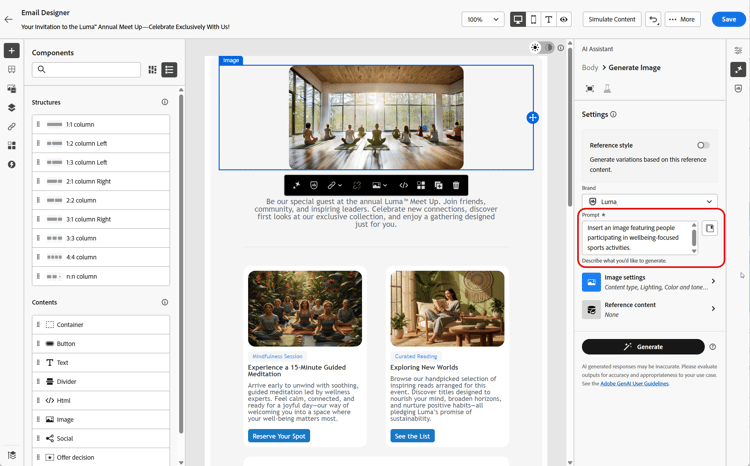Expand Image settings section
Viewport: 750px width, 466px height.
click(x=649, y=282)
